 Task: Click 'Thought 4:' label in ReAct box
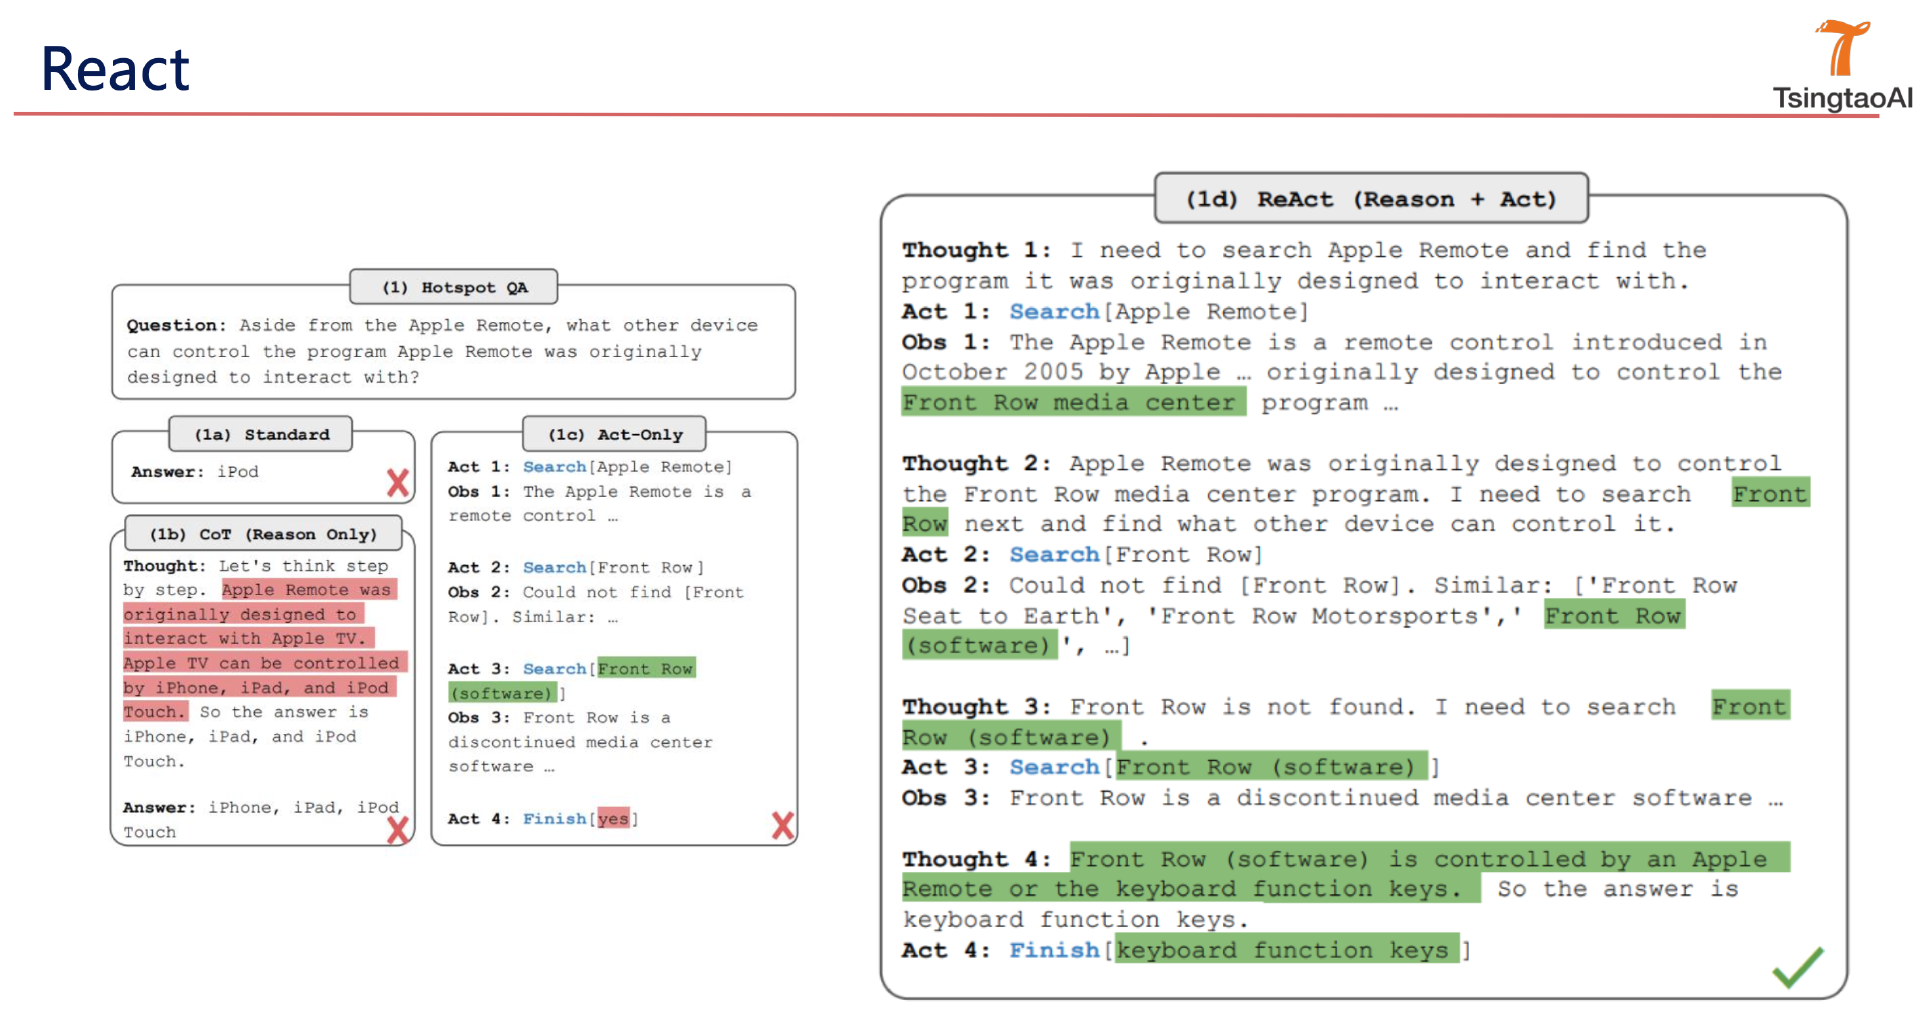[976, 859]
